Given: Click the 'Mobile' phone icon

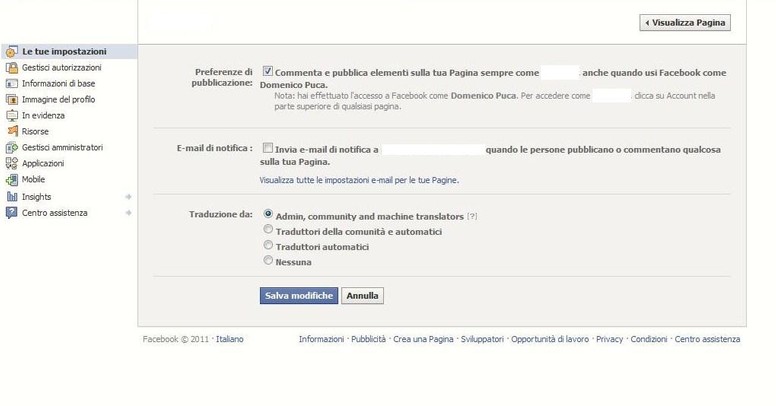Looking at the screenshot, I should [x=11, y=179].
